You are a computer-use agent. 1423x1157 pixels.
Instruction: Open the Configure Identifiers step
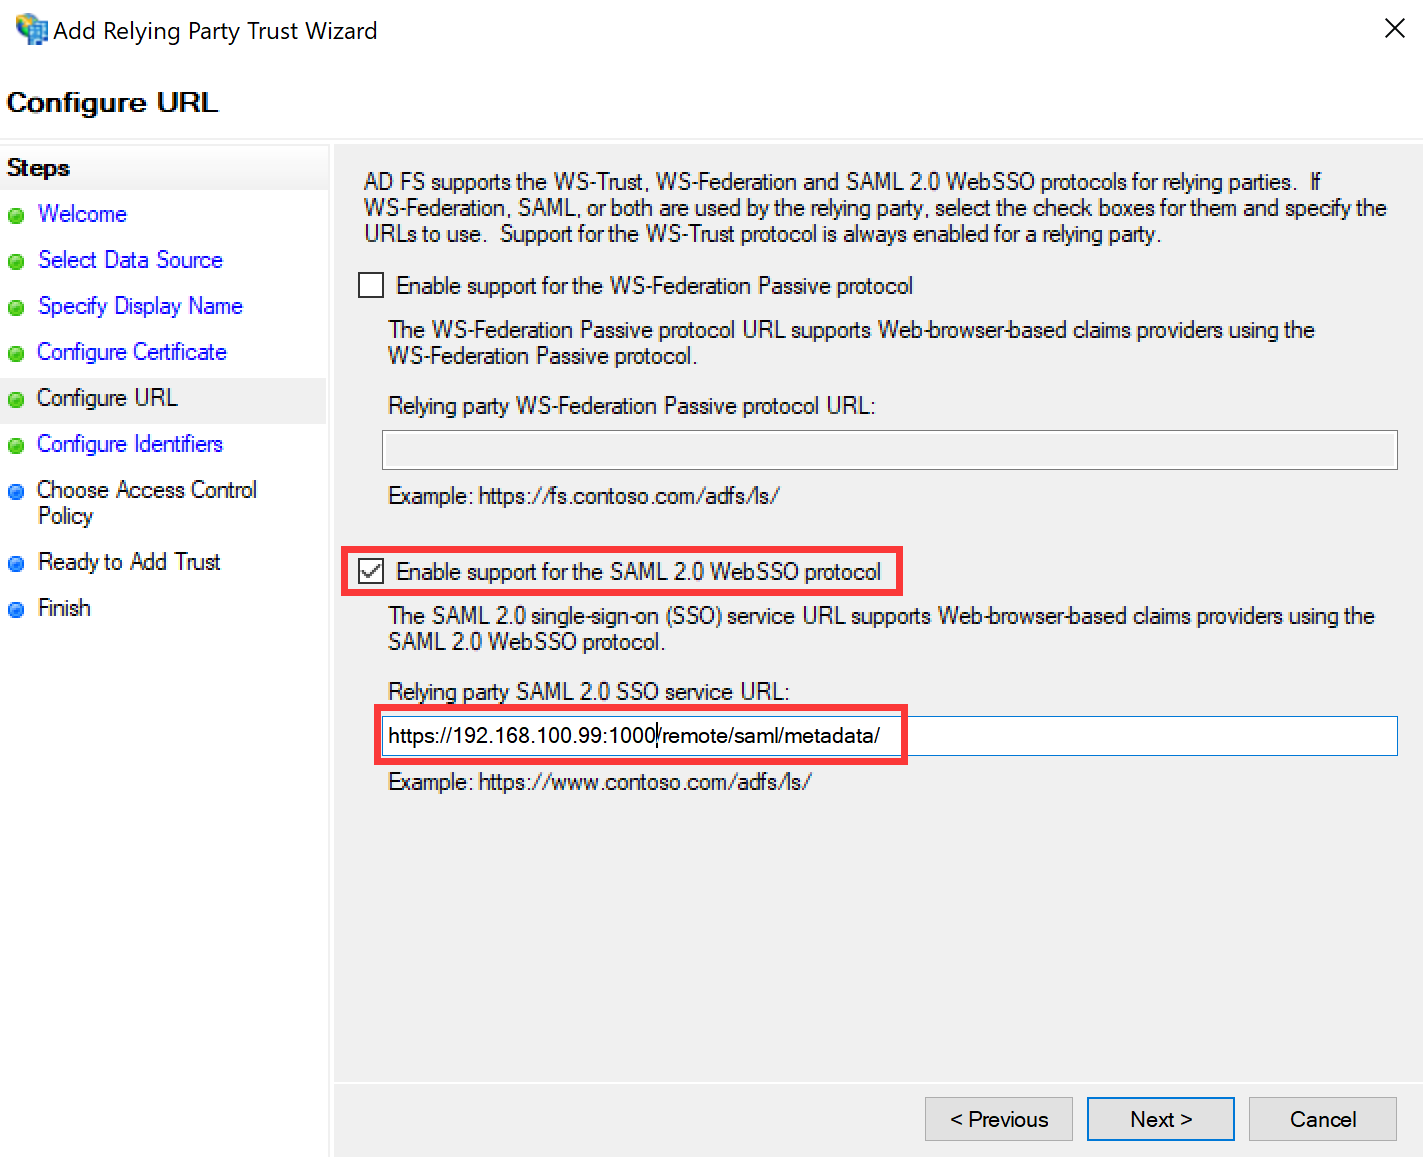pyautogui.click(x=130, y=444)
